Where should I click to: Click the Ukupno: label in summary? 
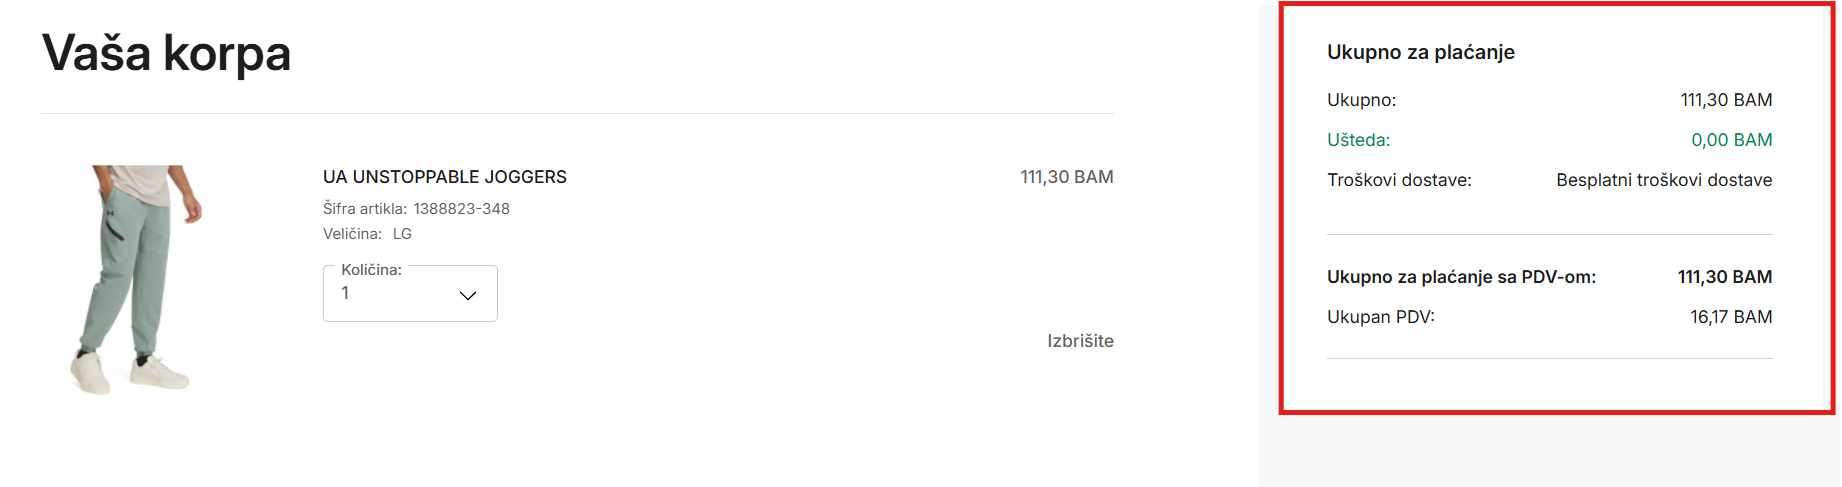click(x=1361, y=100)
